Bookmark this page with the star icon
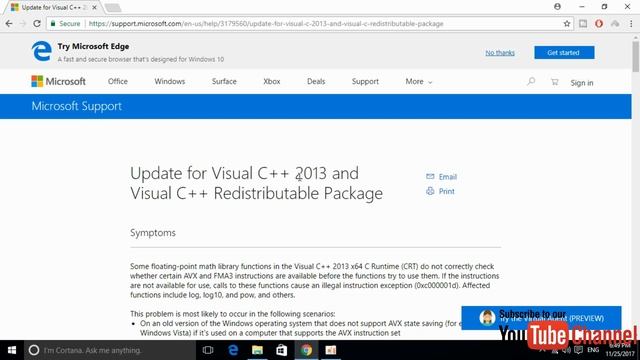640x360 pixels. [567, 24]
